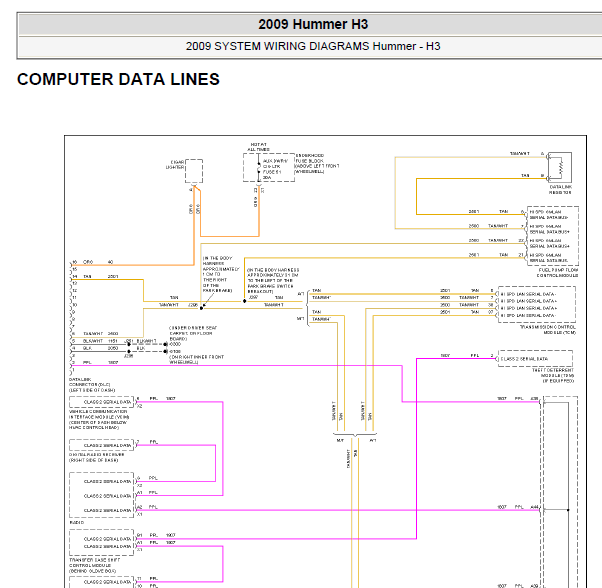
Task: Click the "DATA LINK RESISTOR" label
Action: coord(561,190)
